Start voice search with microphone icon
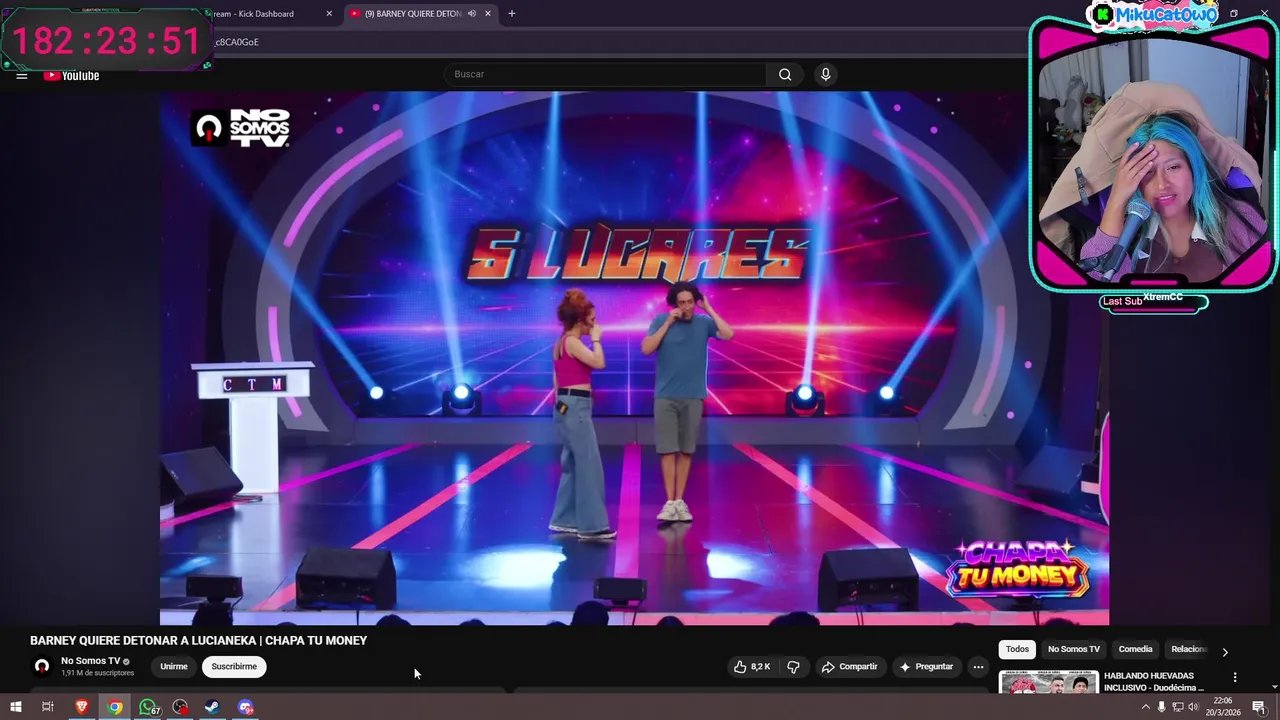The image size is (1280, 720). coord(825,74)
